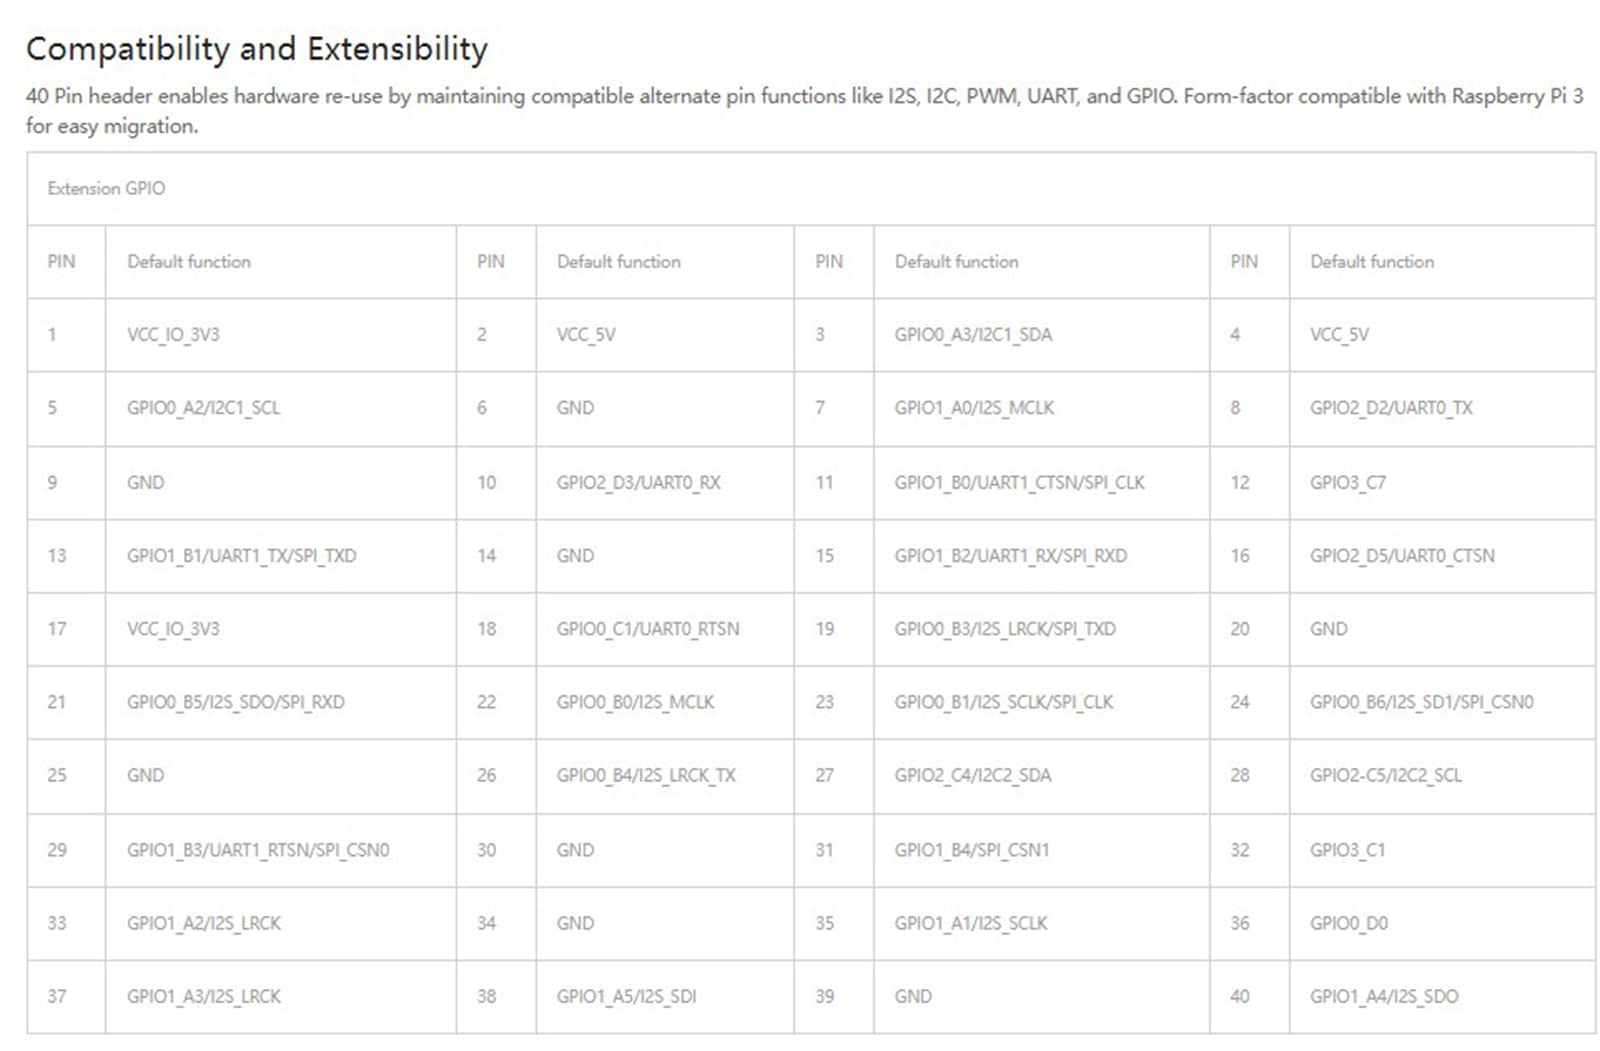The height and width of the screenshot is (1051, 1600).
Task: Click the GPIO0_B6/I2S_SD1/SPI_CSN0 cell
Action: click(x=1421, y=702)
